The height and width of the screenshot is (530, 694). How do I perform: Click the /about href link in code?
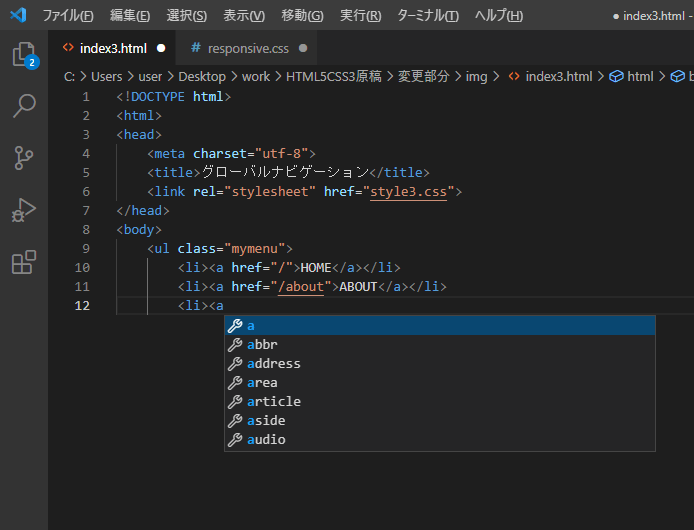301,287
